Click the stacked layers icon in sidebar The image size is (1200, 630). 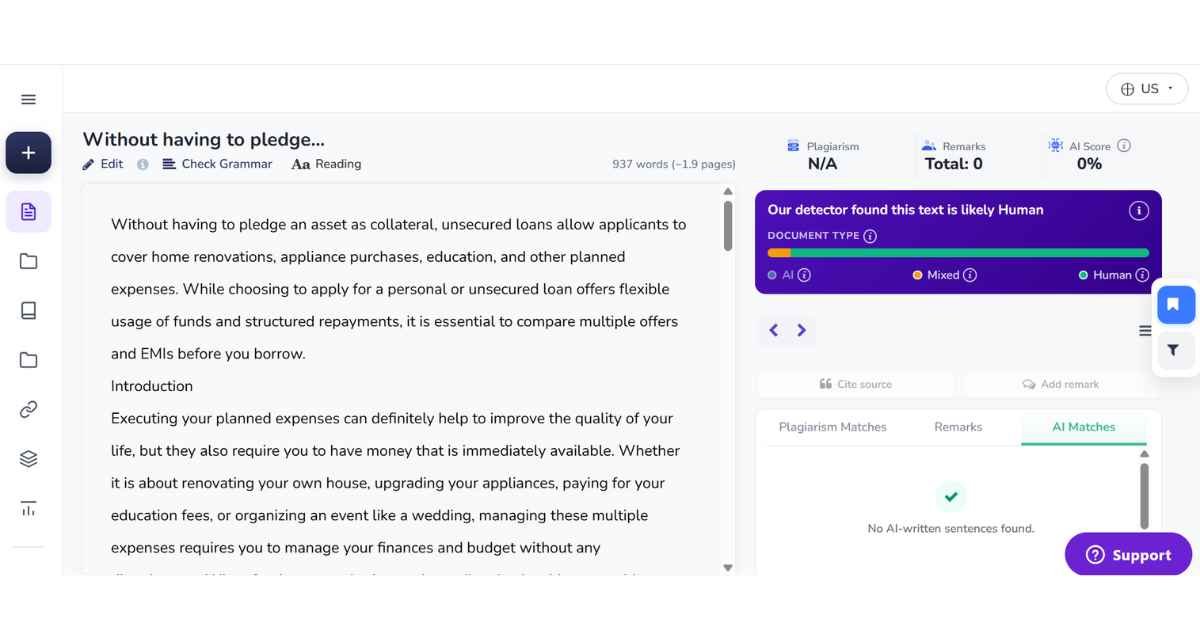pyautogui.click(x=28, y=459)
